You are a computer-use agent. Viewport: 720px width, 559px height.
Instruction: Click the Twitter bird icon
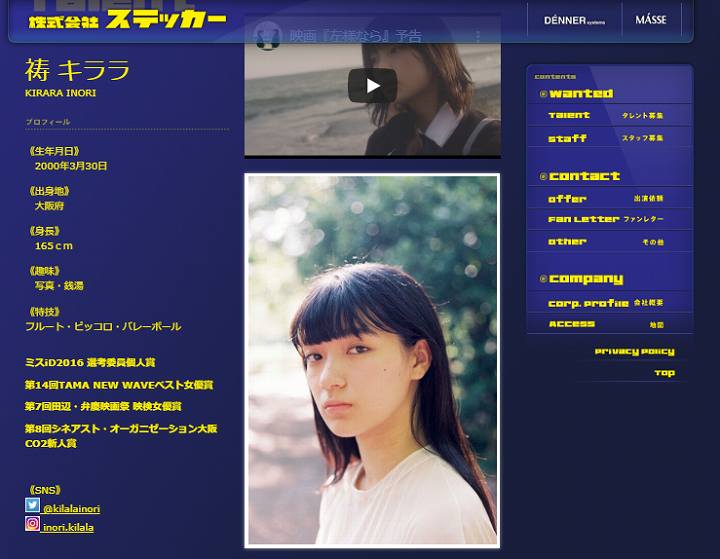coord(32,506)
